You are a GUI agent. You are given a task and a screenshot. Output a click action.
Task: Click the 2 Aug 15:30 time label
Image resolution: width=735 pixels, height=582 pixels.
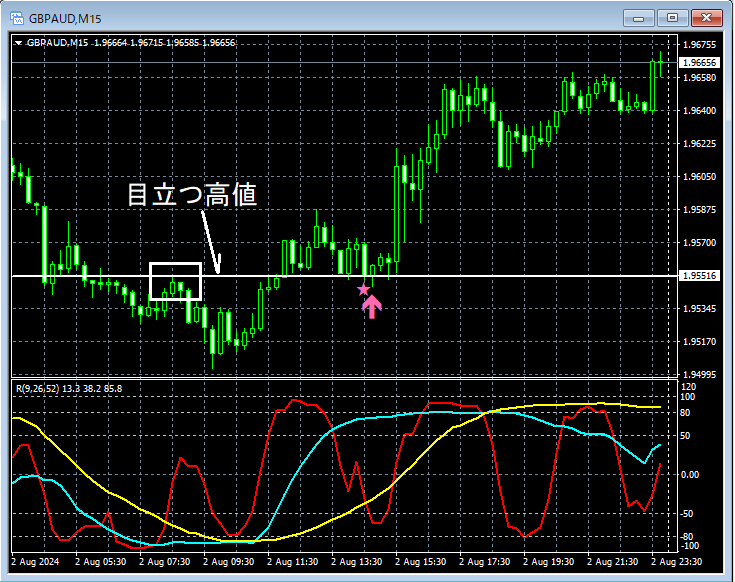[x=420, y=562]
